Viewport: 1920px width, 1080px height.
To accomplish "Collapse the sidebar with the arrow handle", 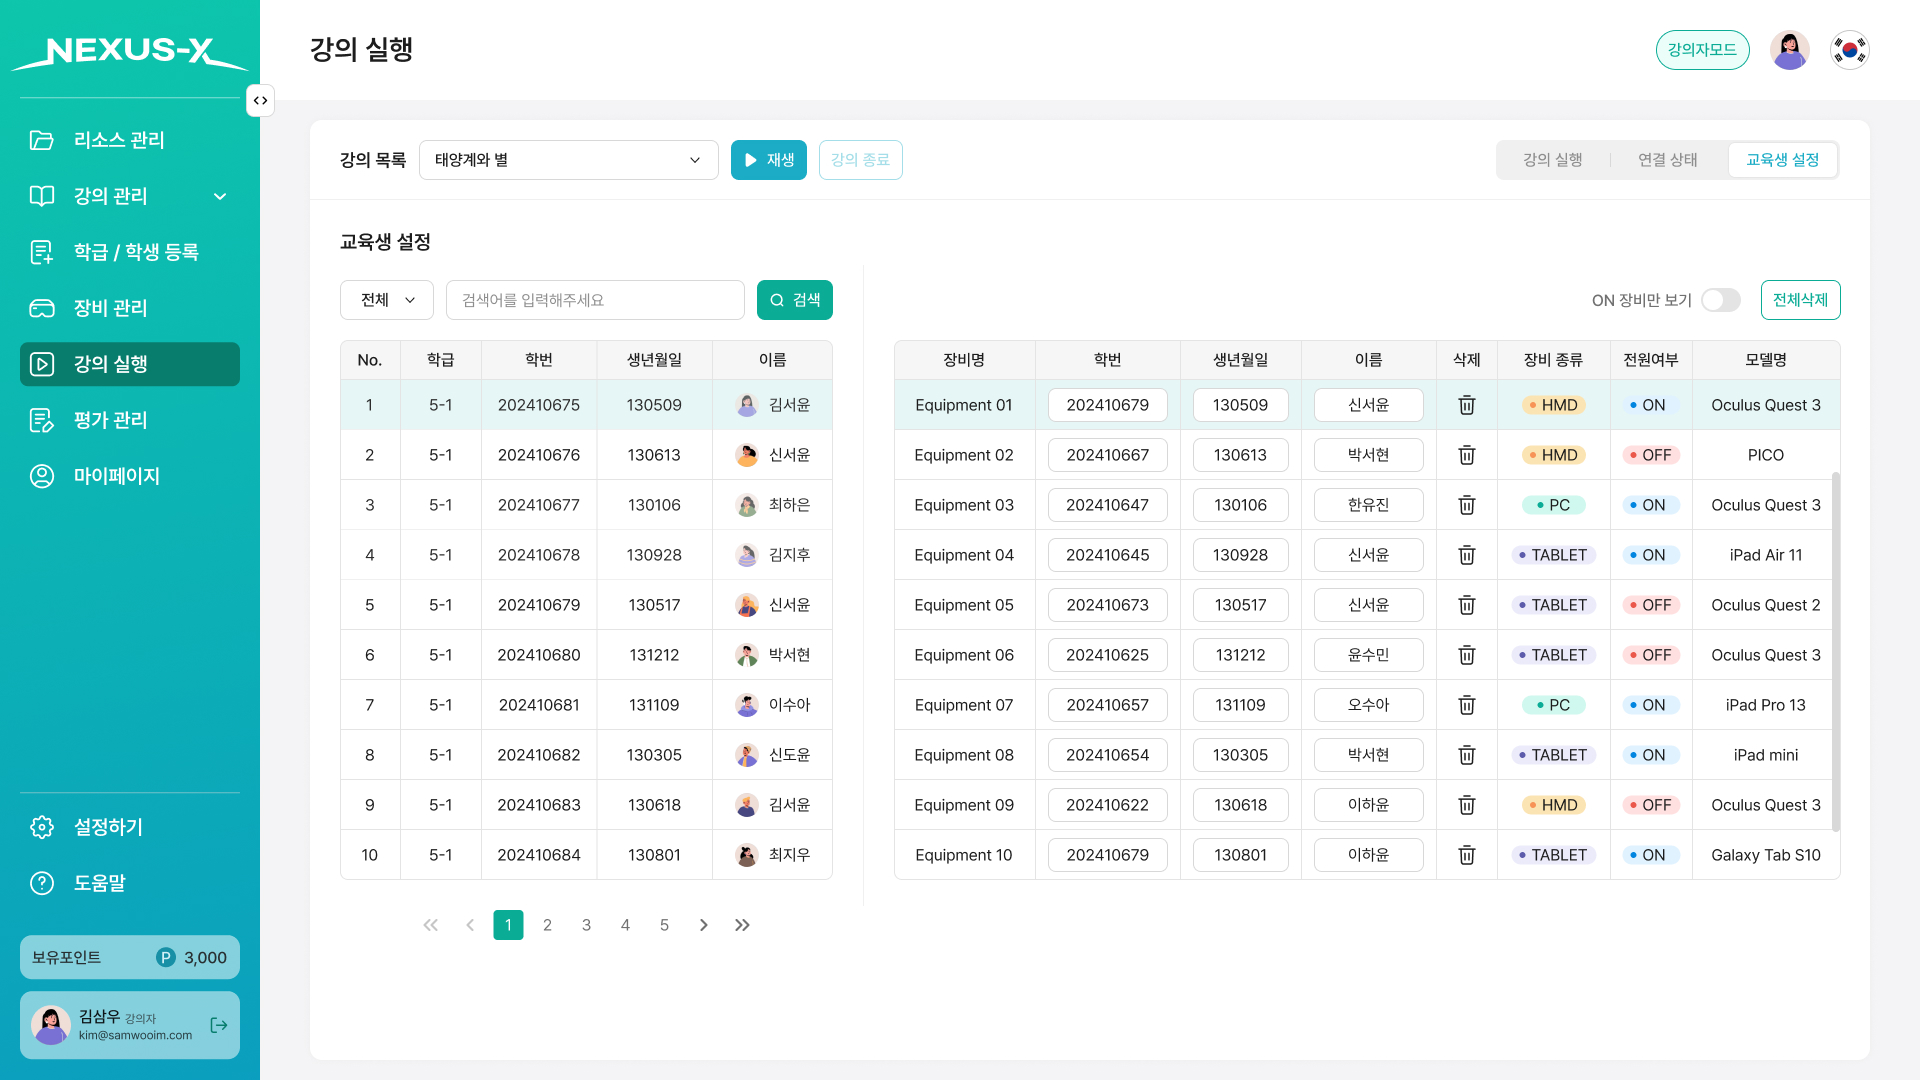I will (260, 100).
